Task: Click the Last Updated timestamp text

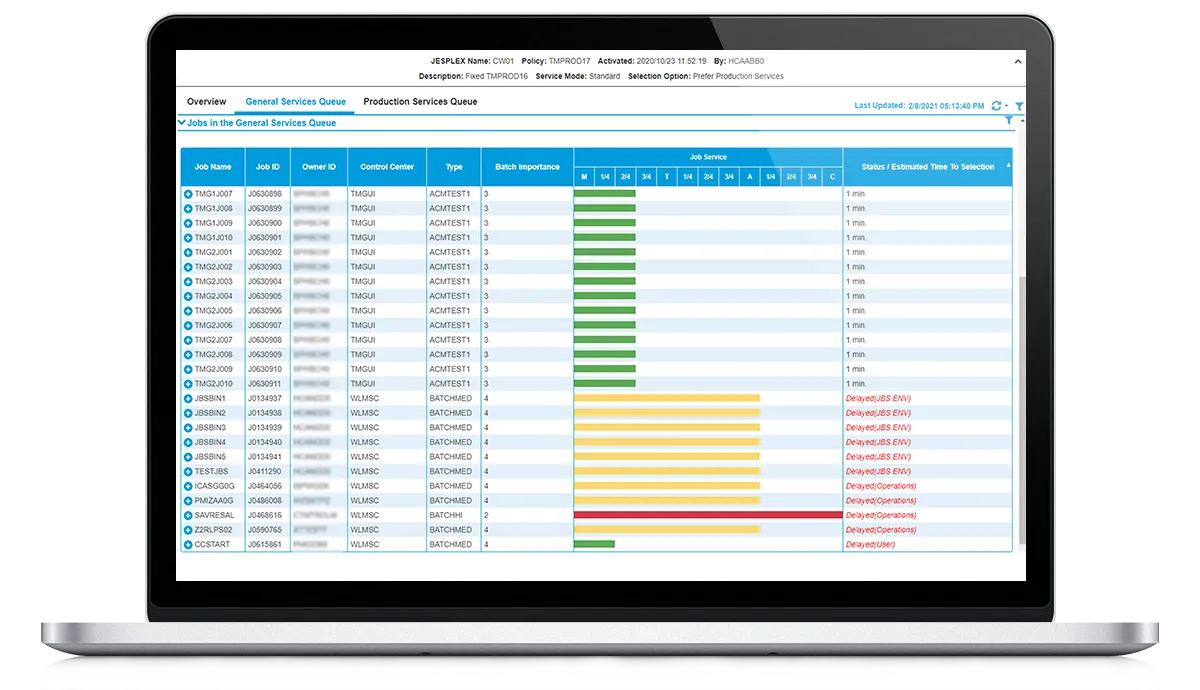Action: (x=920, y=105)
